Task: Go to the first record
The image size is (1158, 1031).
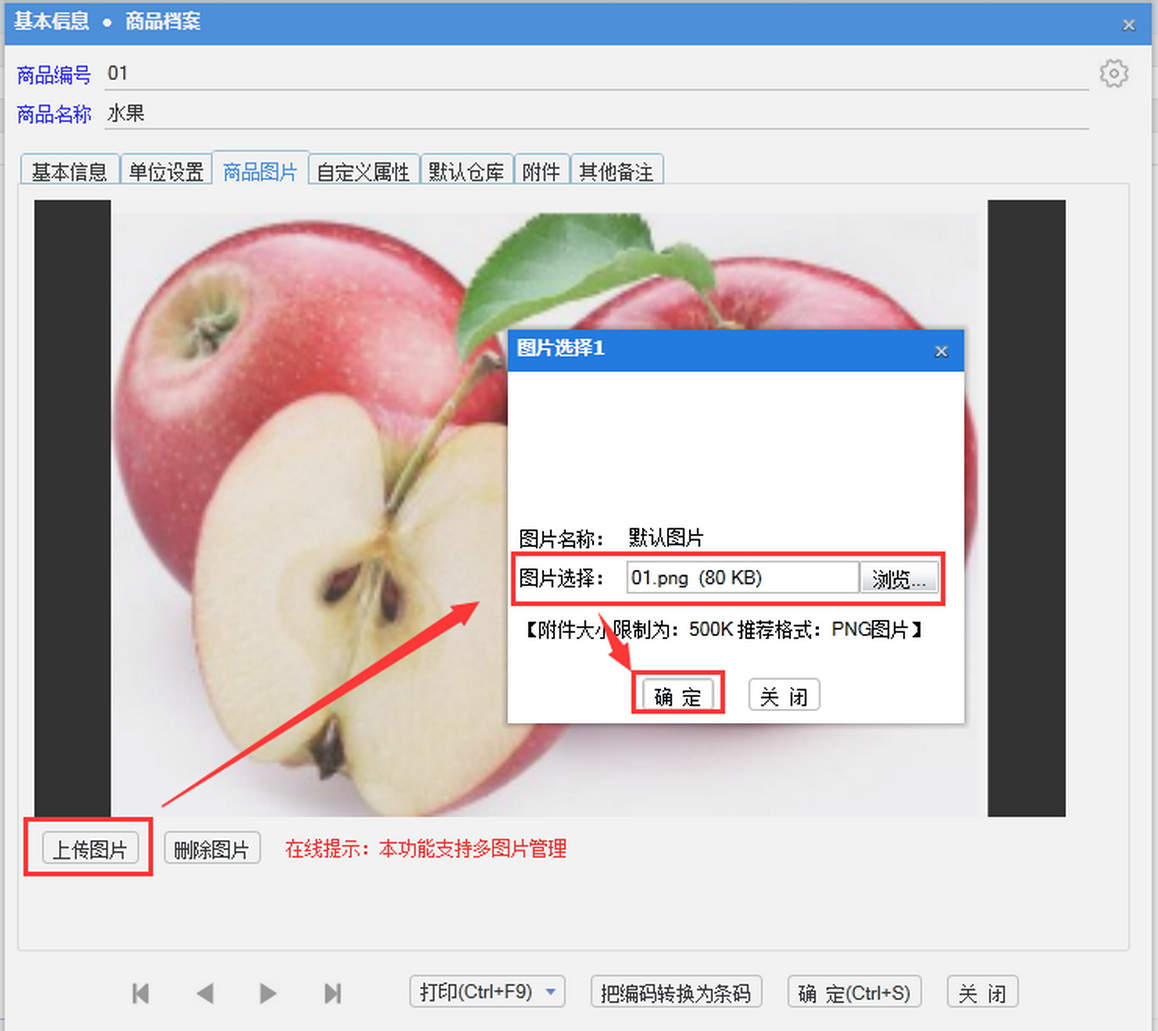Action: tap(141, 993)
